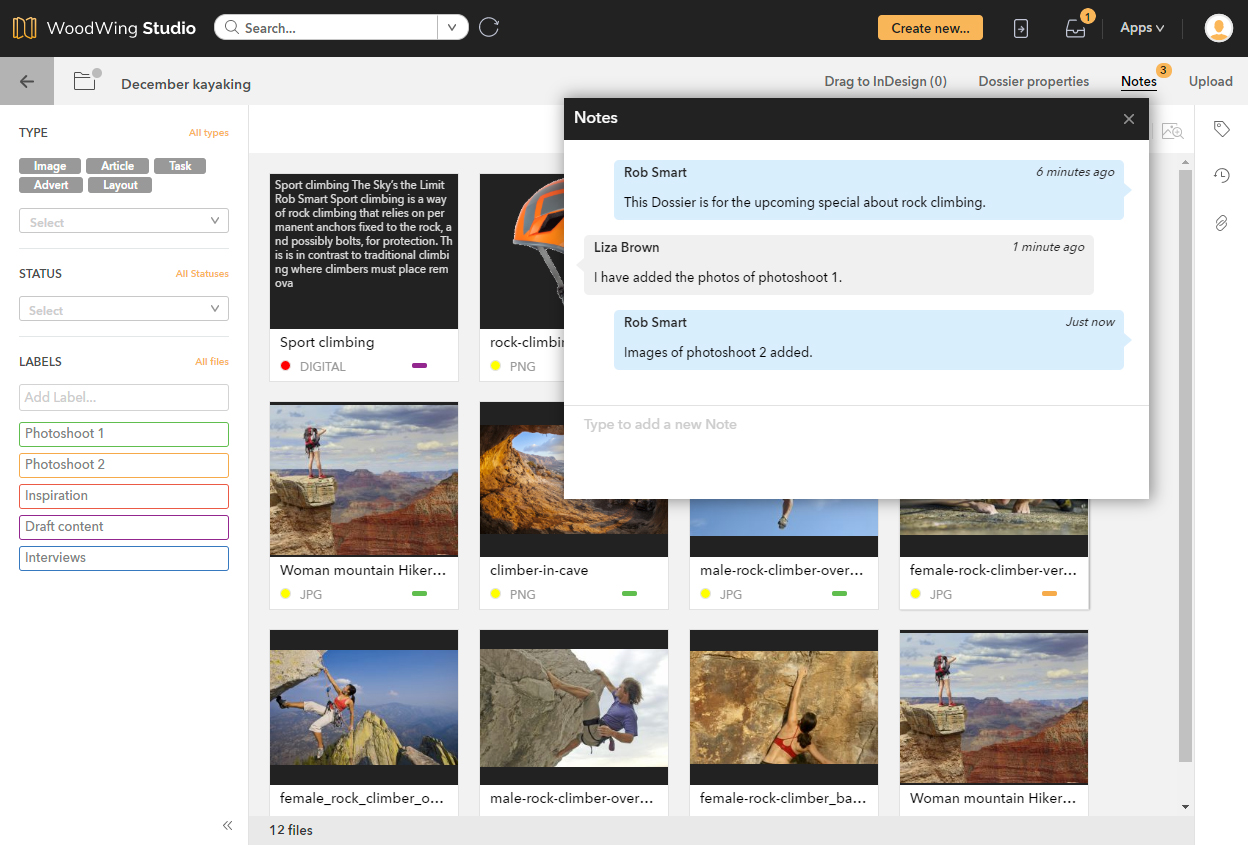The height and width of the screenshot is (845, 1248).
Task: Toggle the Photoshoot 1 label filter
Action: 124,434
